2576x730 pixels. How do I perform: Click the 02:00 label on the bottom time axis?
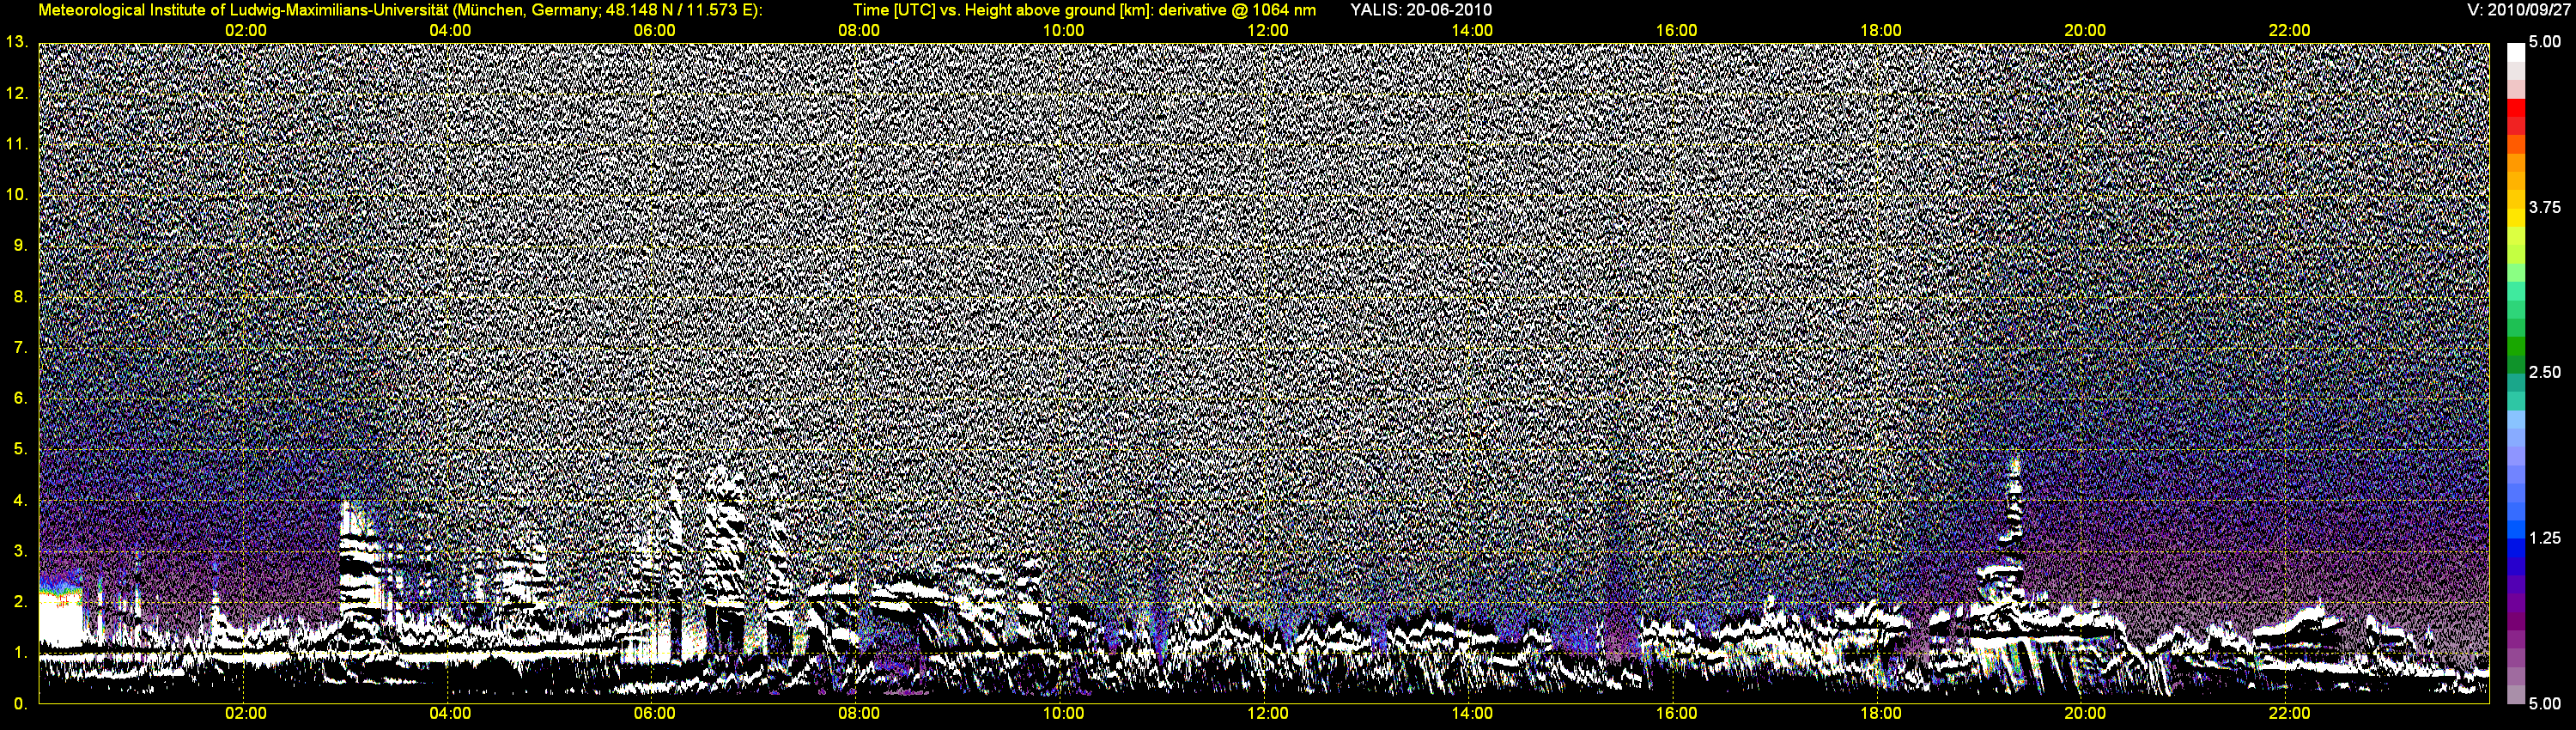[x=245, y=713]
